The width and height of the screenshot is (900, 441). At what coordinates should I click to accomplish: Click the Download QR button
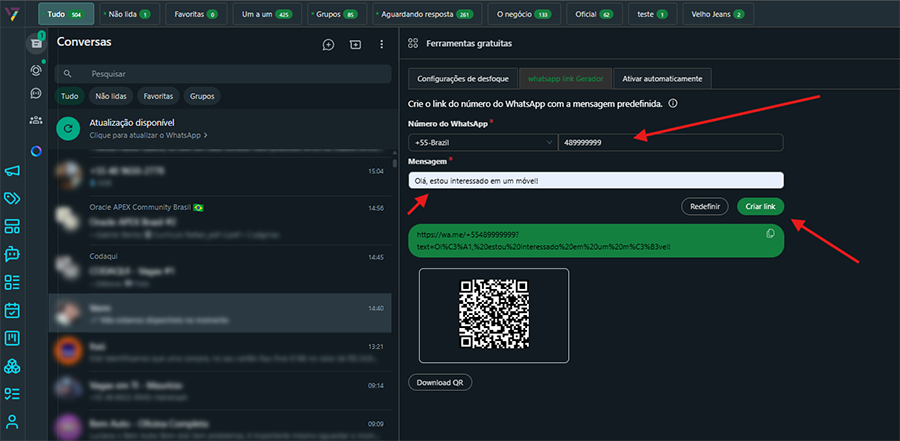tap(440, 382)
